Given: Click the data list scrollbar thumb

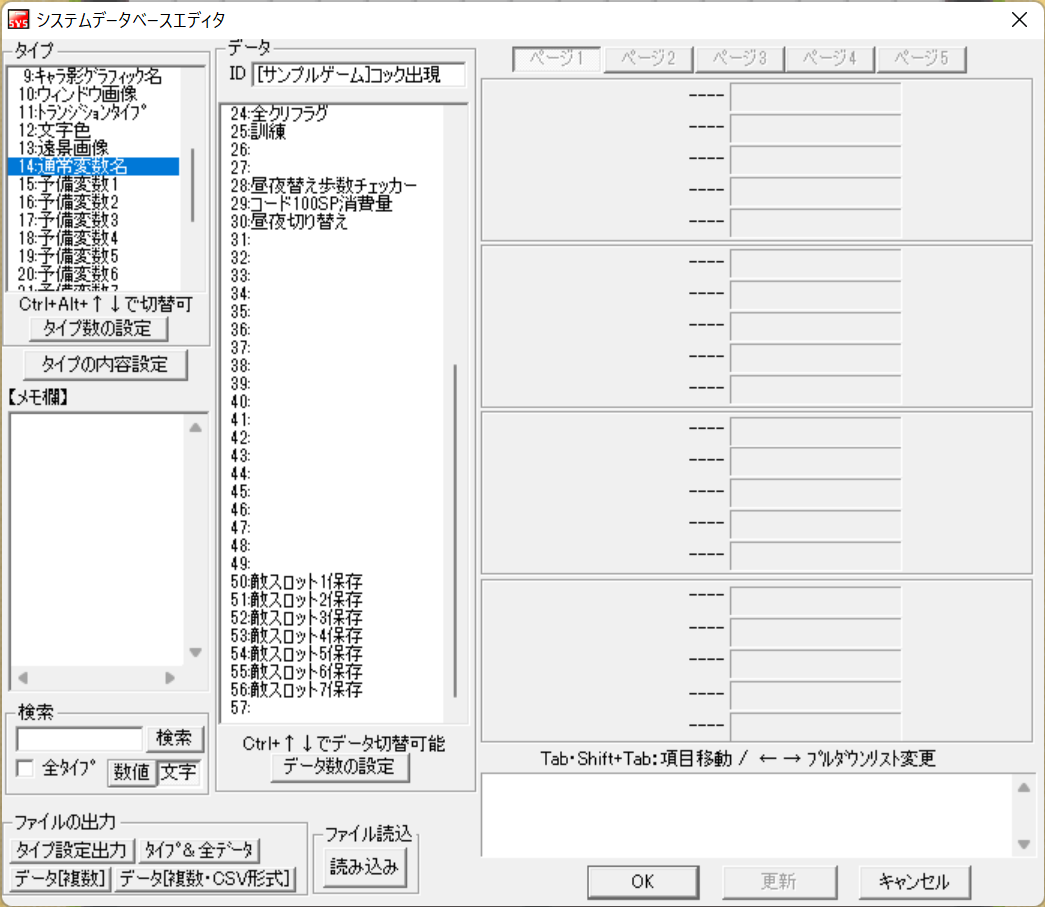Looking at the screenshot, I should coord(455,530).
